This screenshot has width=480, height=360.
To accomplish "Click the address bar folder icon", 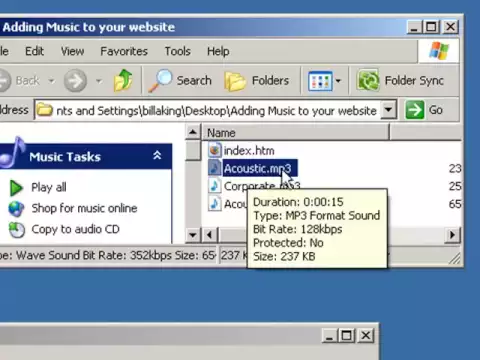I will coord(45,110).
